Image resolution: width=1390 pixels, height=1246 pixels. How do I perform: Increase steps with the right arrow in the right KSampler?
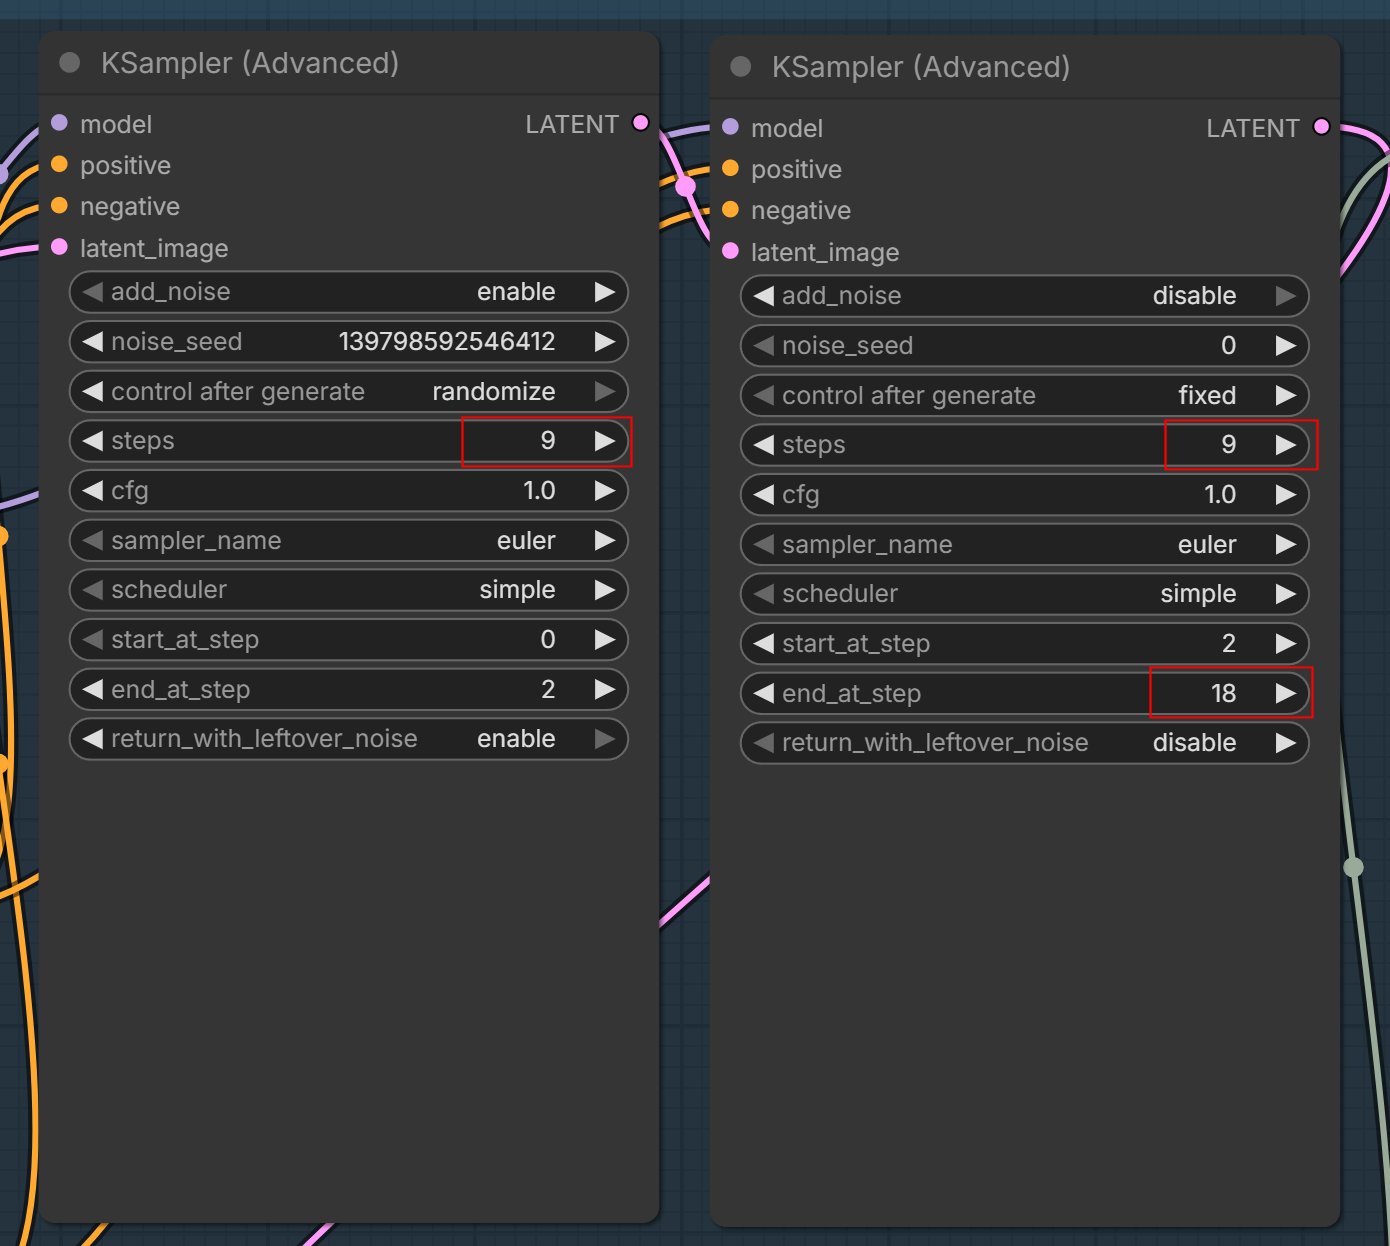[x=1285, y=445]
